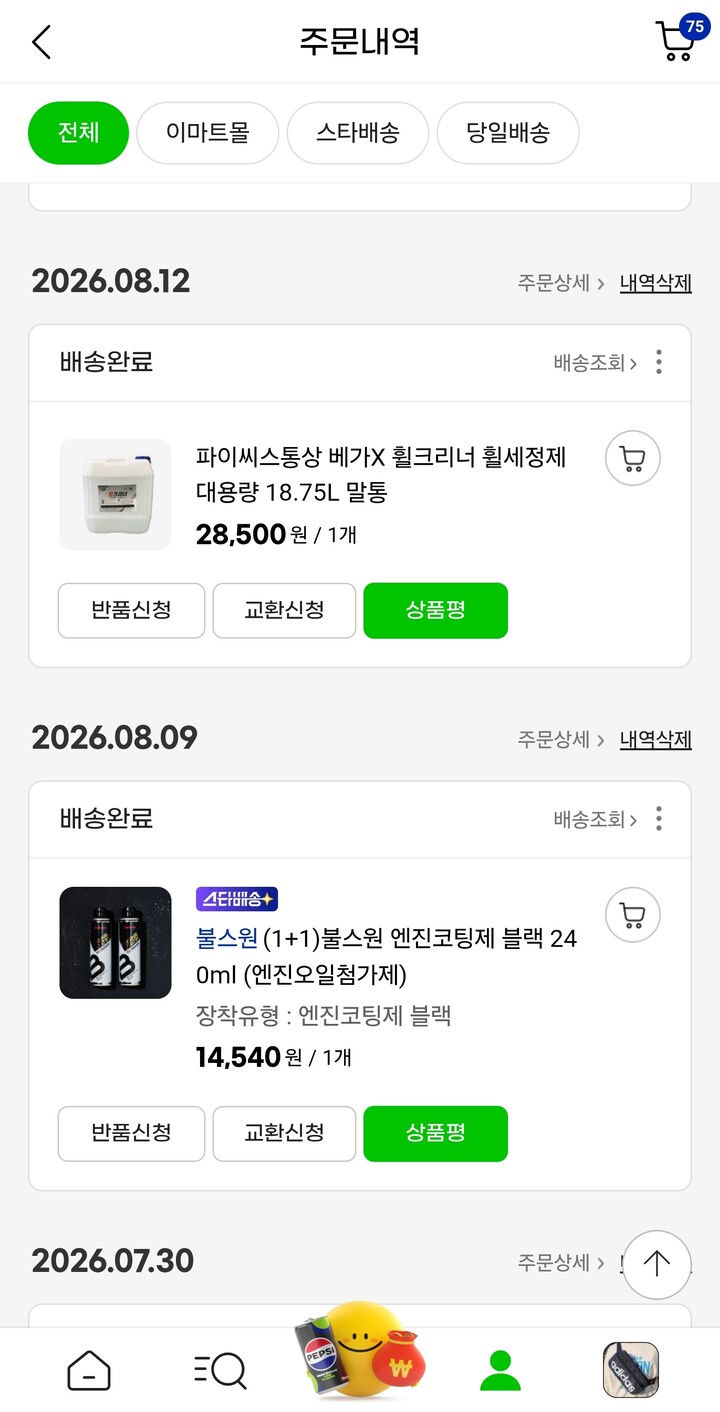The height and width of the screenshot is (1412, 720).
Task: Open 주문상세 for 2026.08.12 order
Action: (561, 283)
